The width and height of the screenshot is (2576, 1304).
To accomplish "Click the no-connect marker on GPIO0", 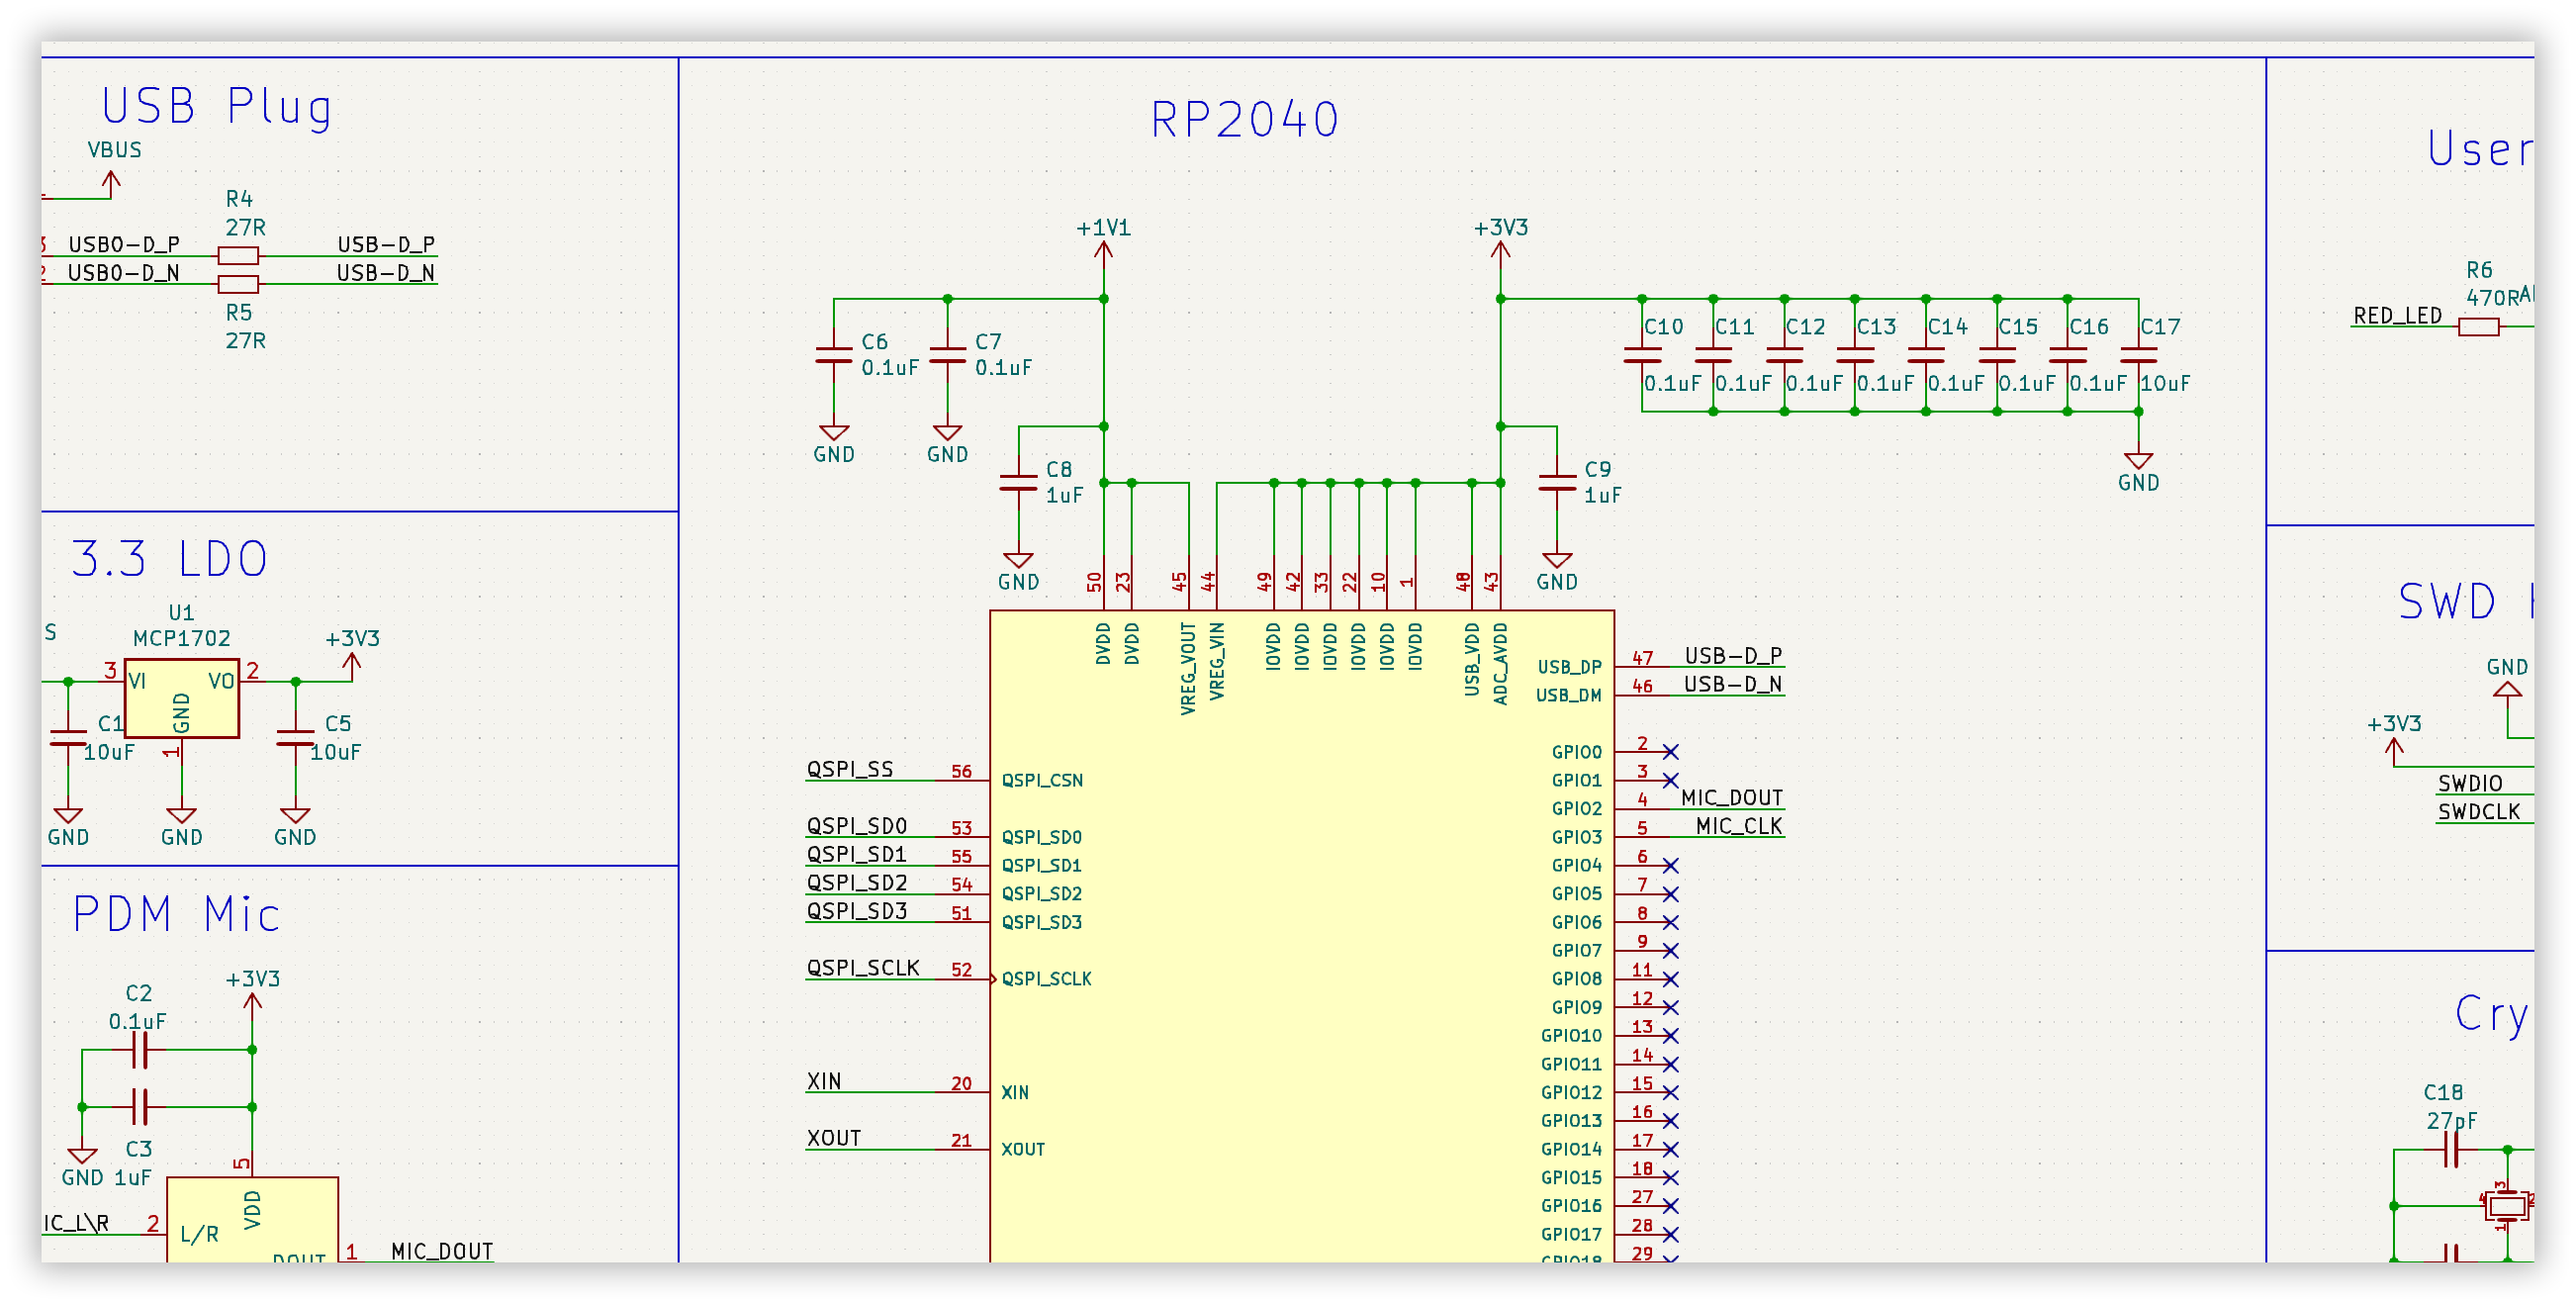I will 1670,751.
